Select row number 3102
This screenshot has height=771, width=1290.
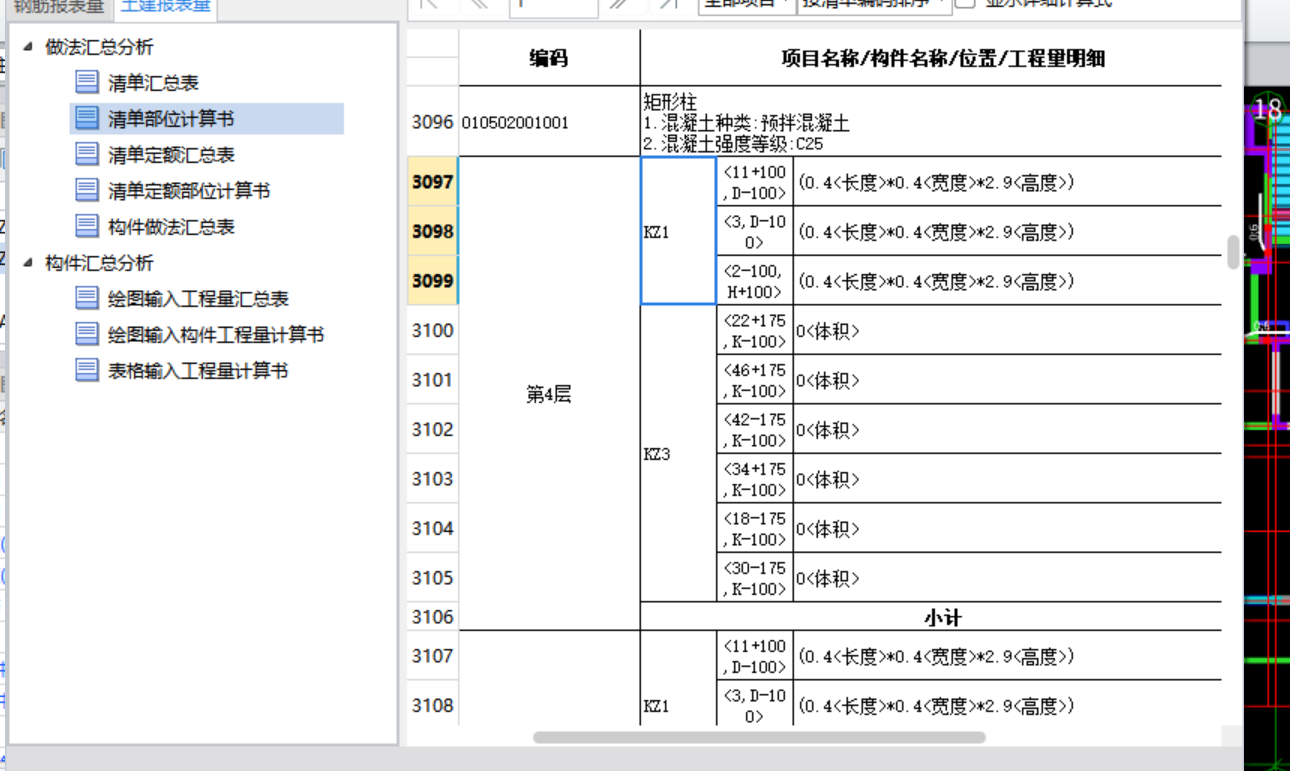coord(433,429)
